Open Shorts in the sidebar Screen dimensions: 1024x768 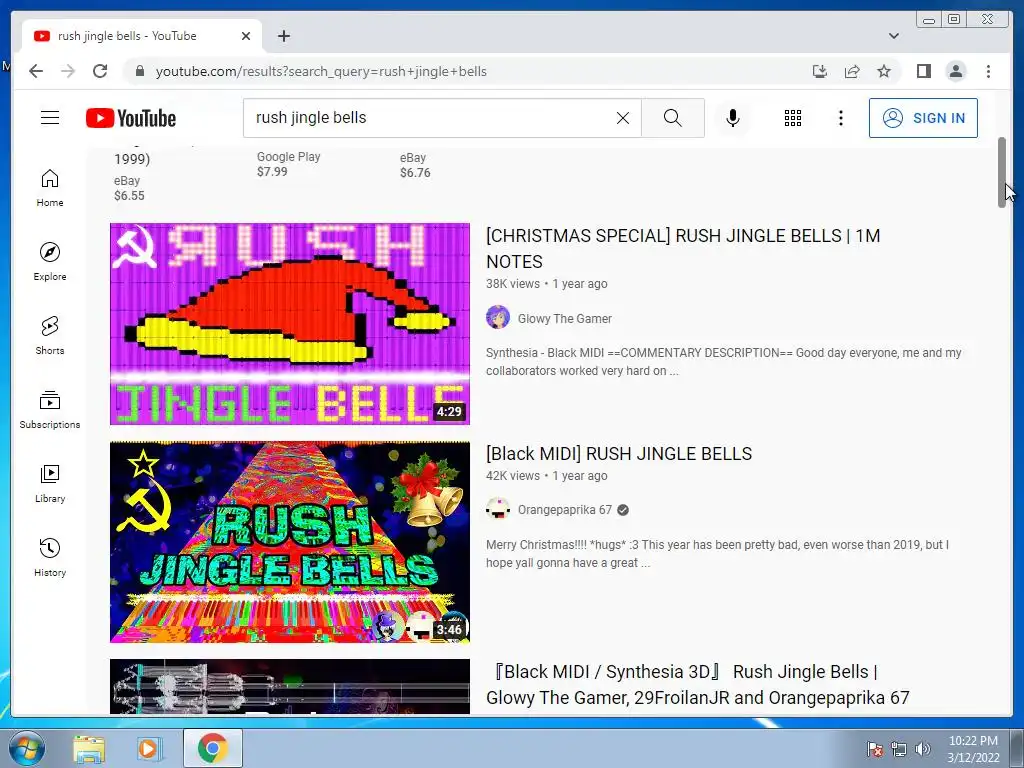[x=50, y=336]
